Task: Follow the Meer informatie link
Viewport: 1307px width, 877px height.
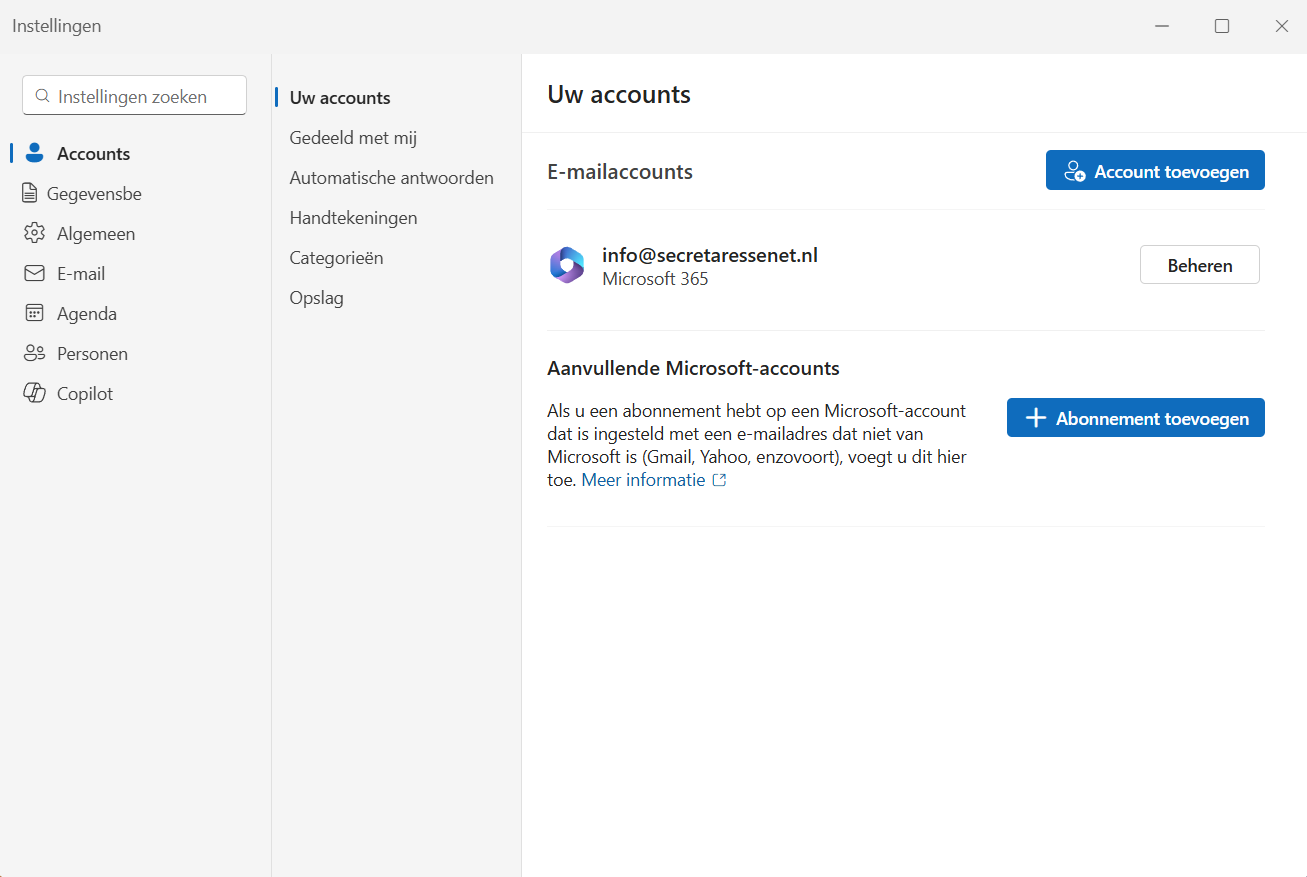Action: (x=644, y=480)
